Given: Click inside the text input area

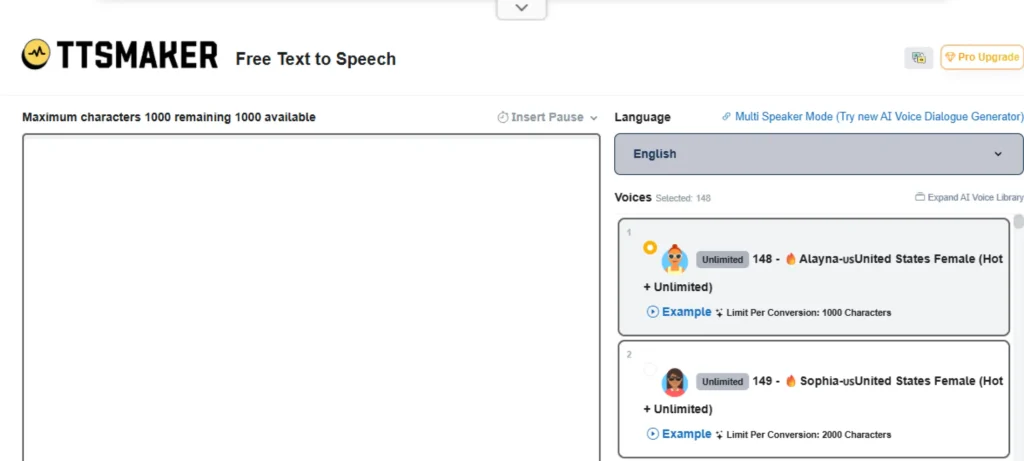Looking at the screenshot, I should 312,298.
